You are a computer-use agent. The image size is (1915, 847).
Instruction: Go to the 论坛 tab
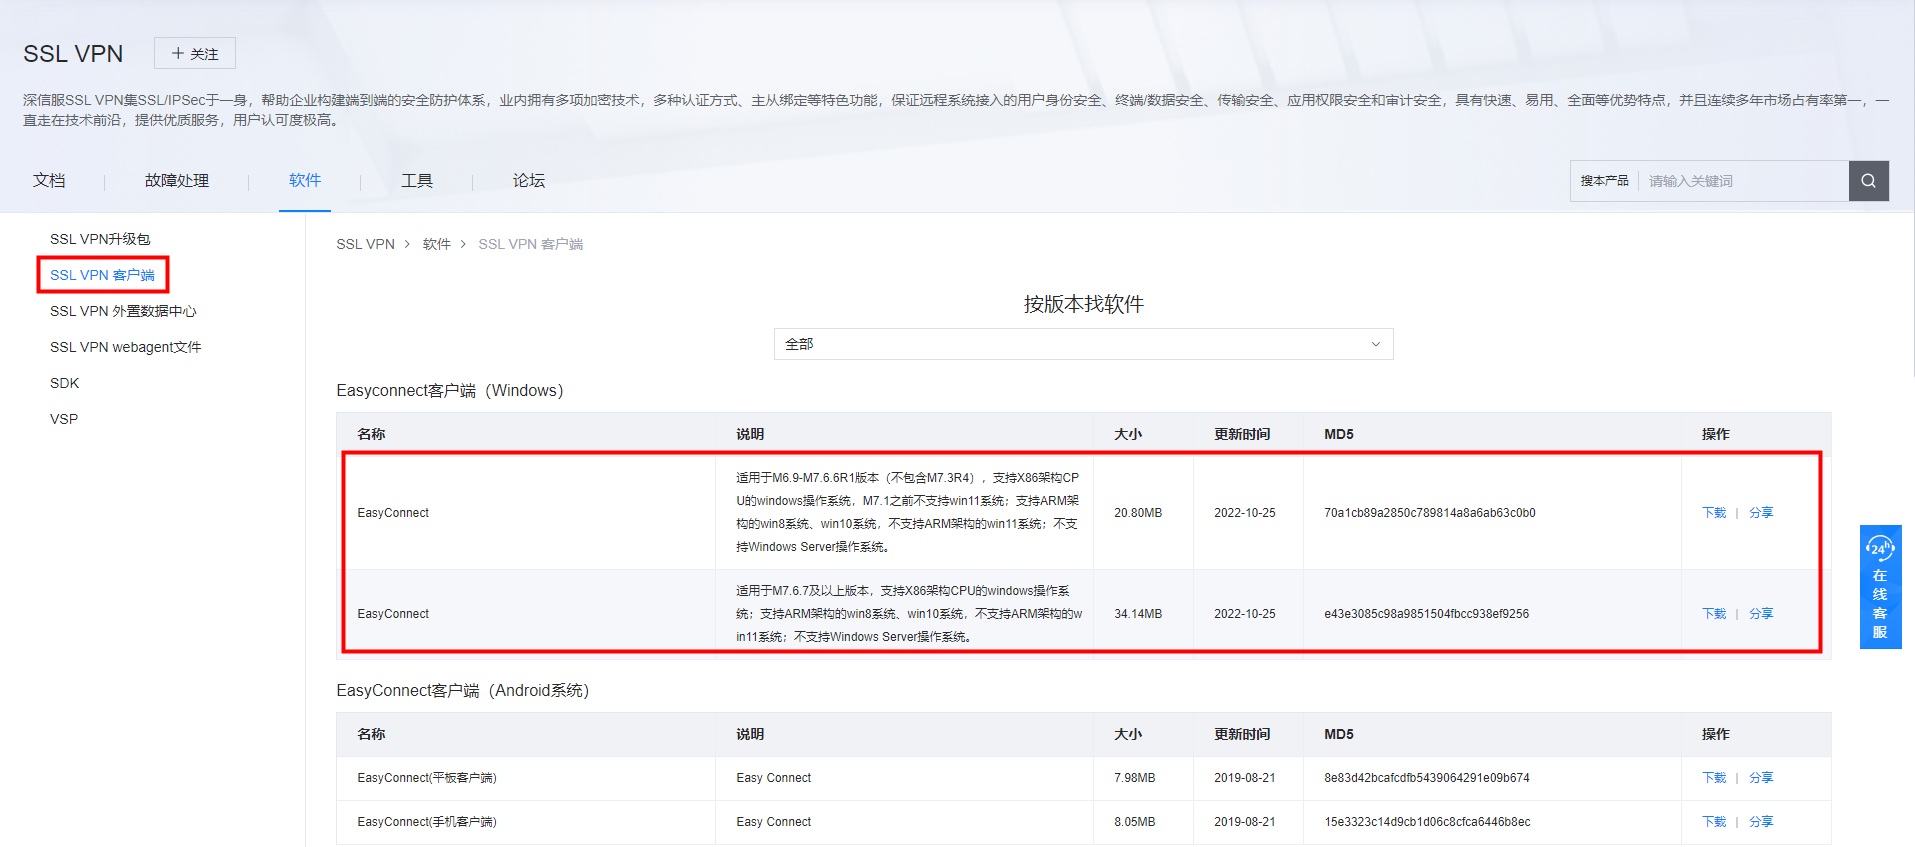pos(529,181)
